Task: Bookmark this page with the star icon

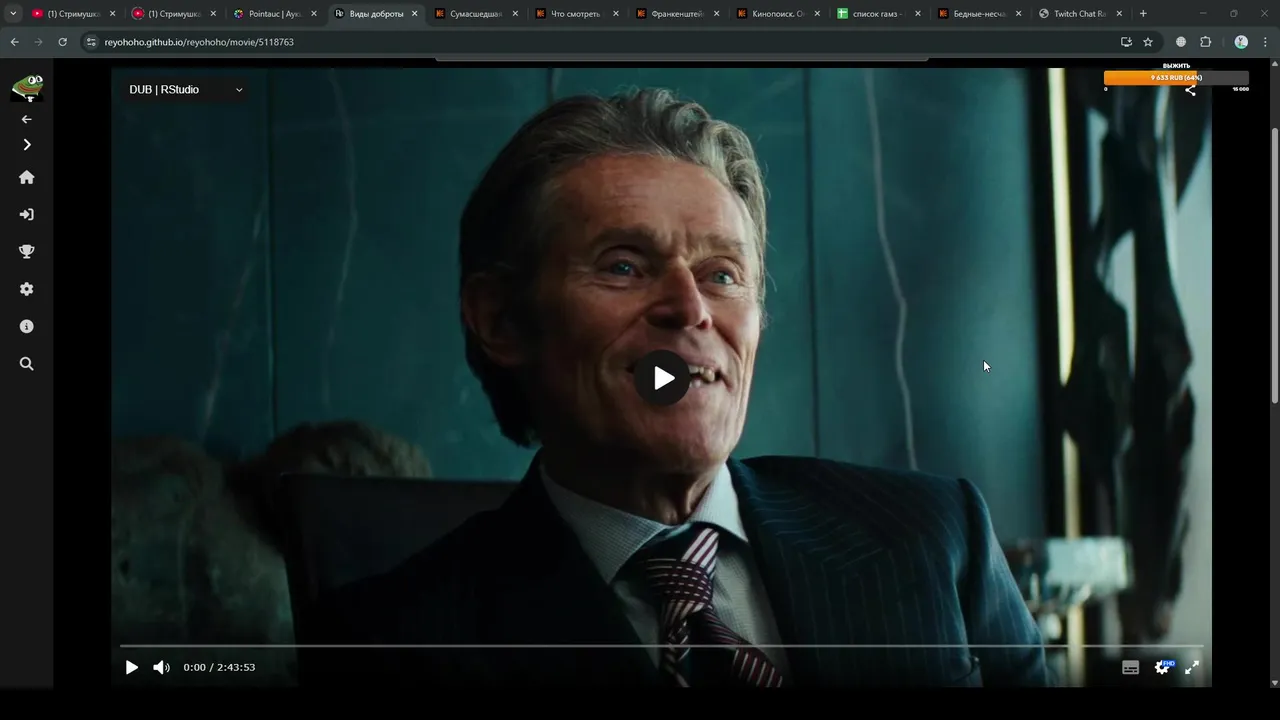Action: point(1148,42)
